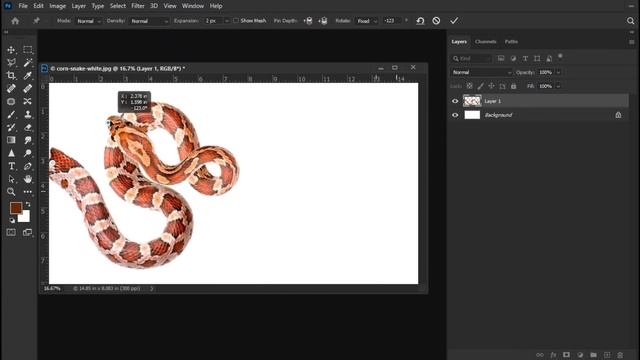Select the Lasso tool
This screenshot has height=360, width=640.
click(11, 62)
